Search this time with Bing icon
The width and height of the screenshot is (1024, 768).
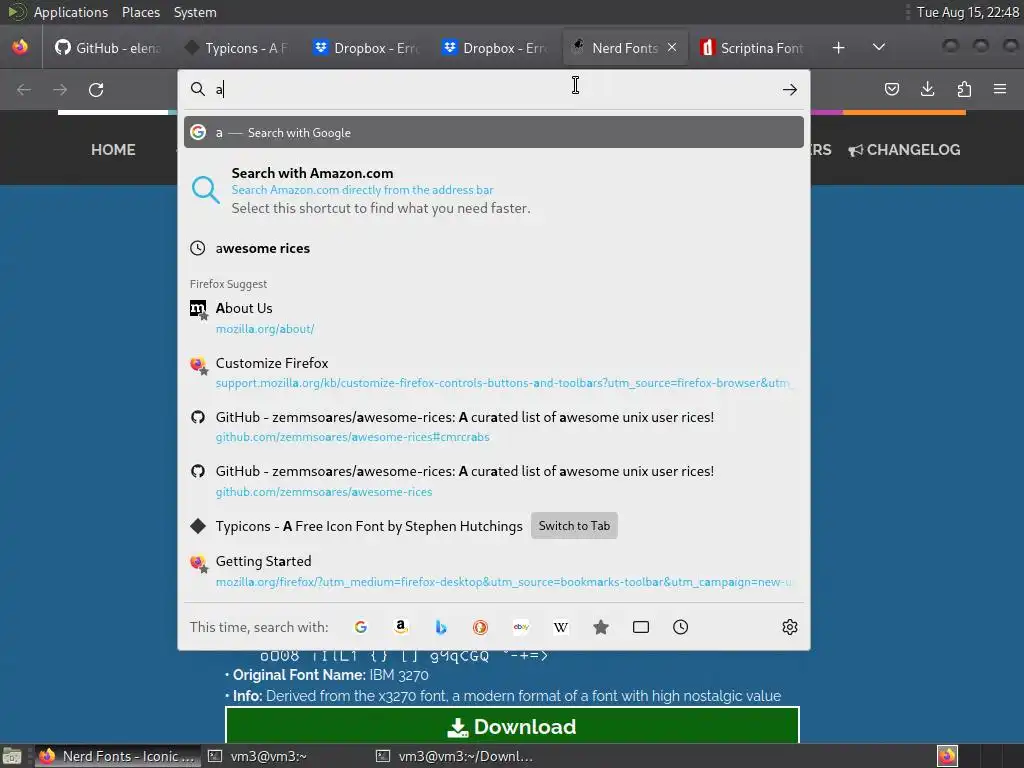click(441, 627)
